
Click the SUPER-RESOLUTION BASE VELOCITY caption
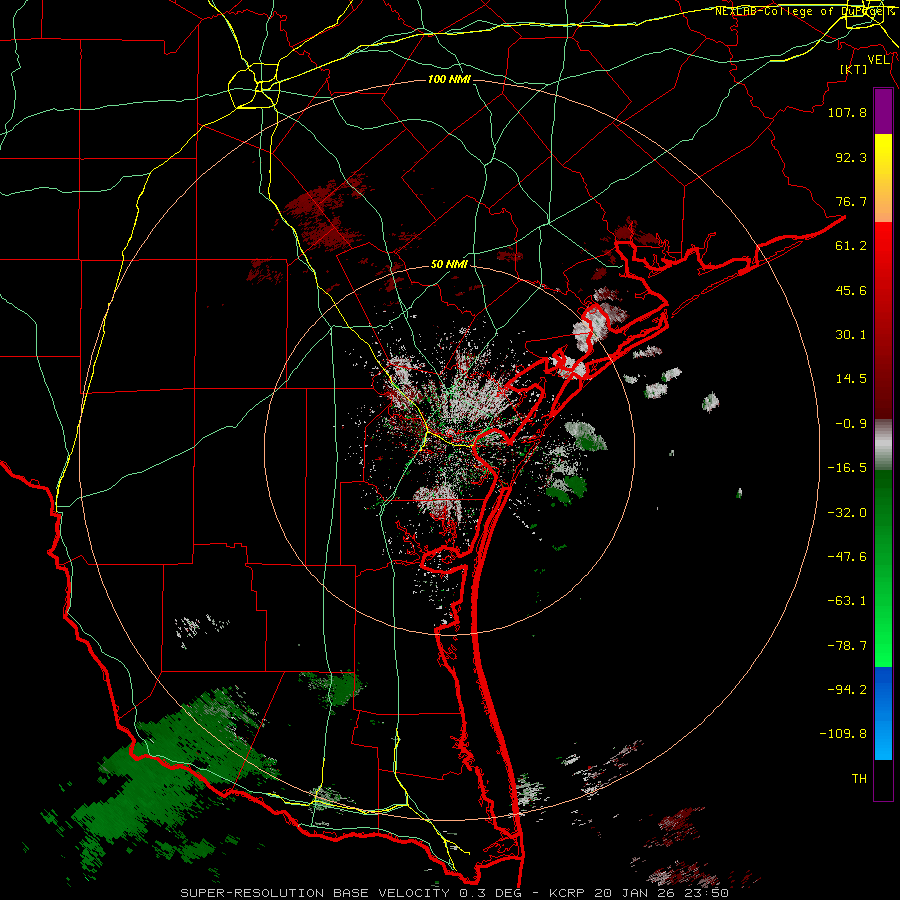[x=315, y=893]
